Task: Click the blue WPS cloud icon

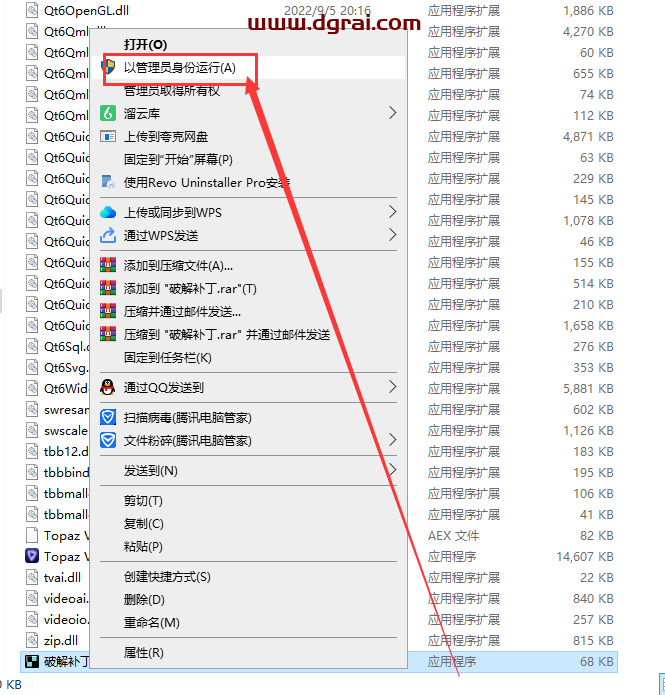Action: 108,212
